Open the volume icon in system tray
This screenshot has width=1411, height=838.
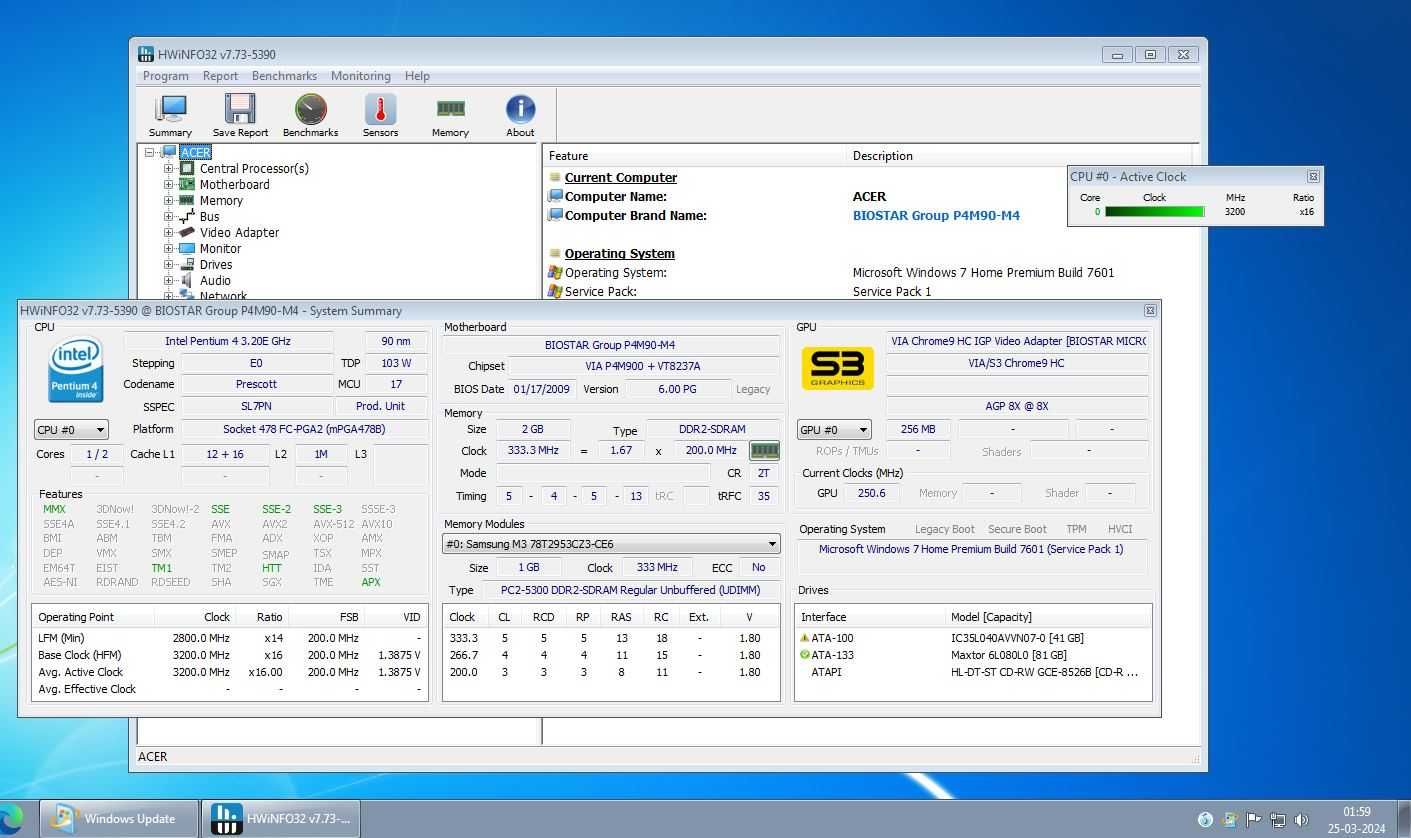point(1301,820)
